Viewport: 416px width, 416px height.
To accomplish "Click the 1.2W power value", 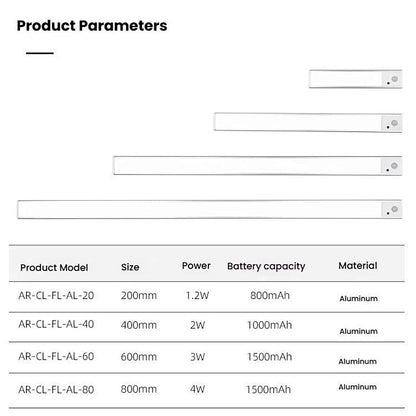I will (x=197, y=295).
